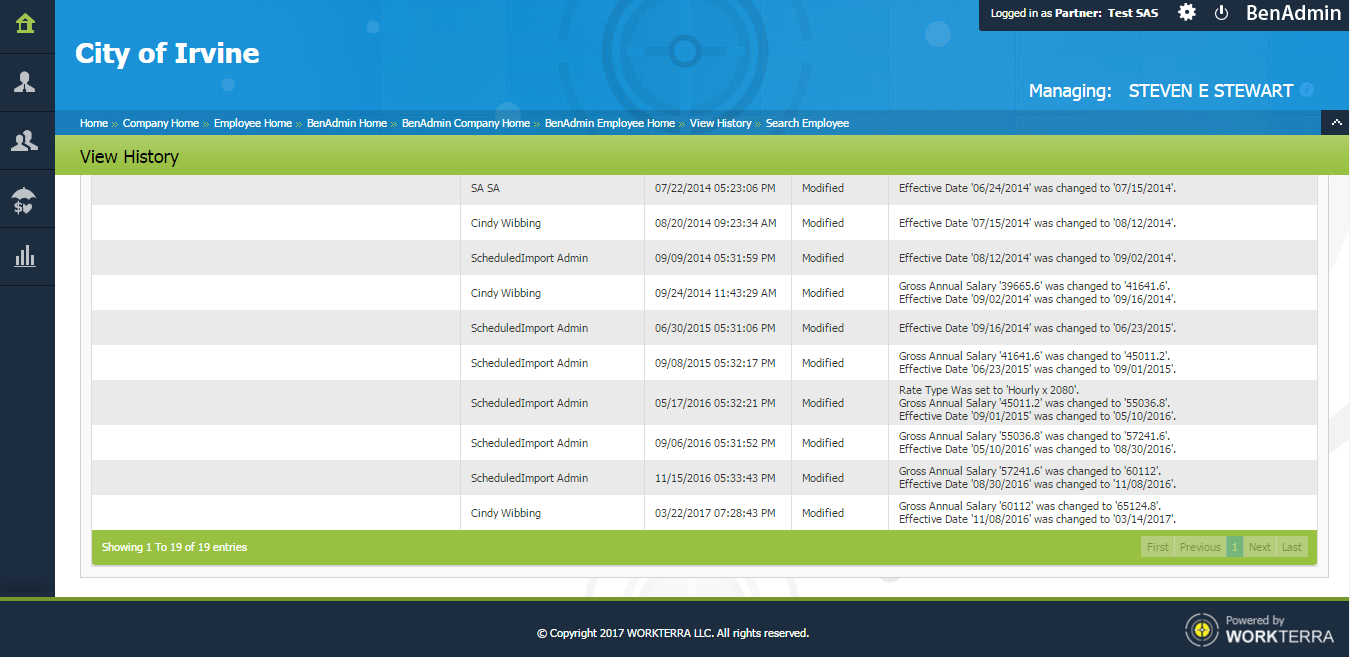Open the single employee sidebar icon
This screenshot has height=657, width=1350.
(x=25, y=82)
